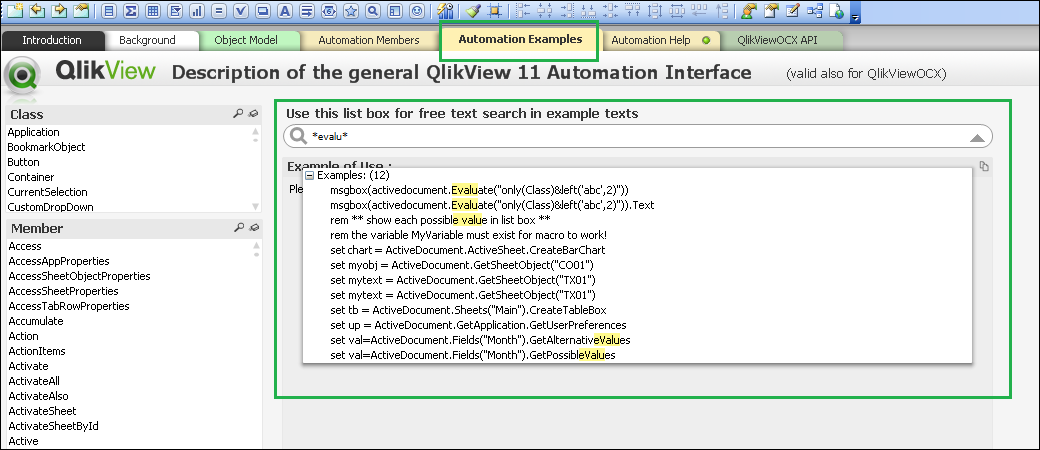Viewport: 1040px width, 450px height.
Task: Toggle the WebView mode globe icon
Action: pyautogui.click(x=837, y=11)
